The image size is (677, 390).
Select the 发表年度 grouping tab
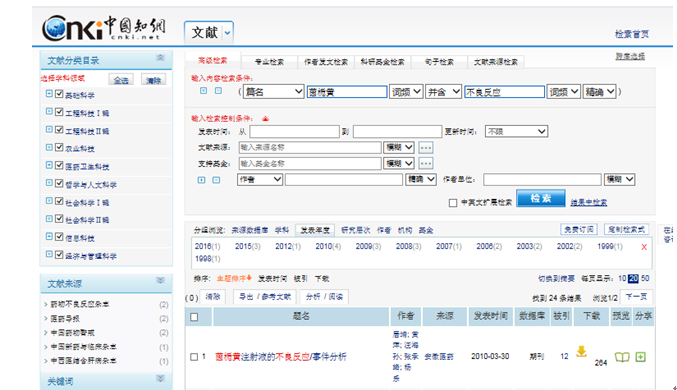[x=315, y=230]
